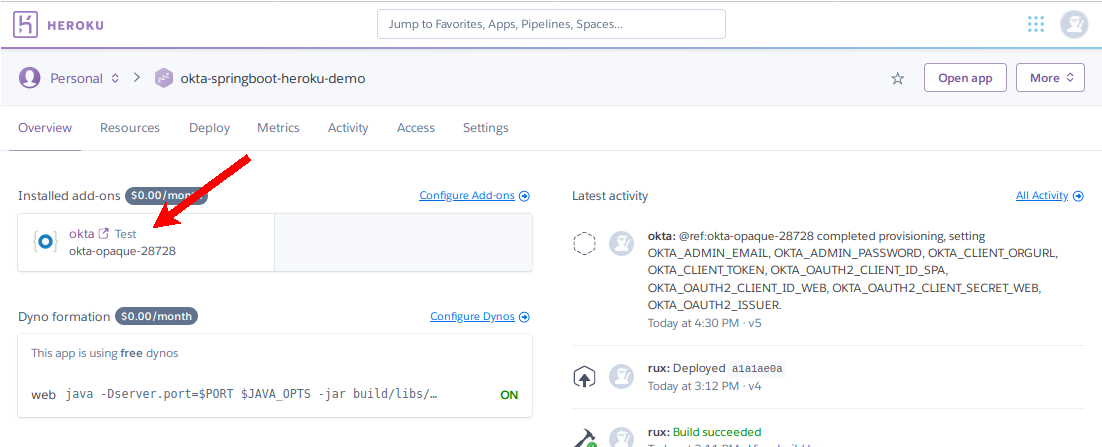
Task: Open the apps grid menu icon
Action: click(x=1036, y=24)
